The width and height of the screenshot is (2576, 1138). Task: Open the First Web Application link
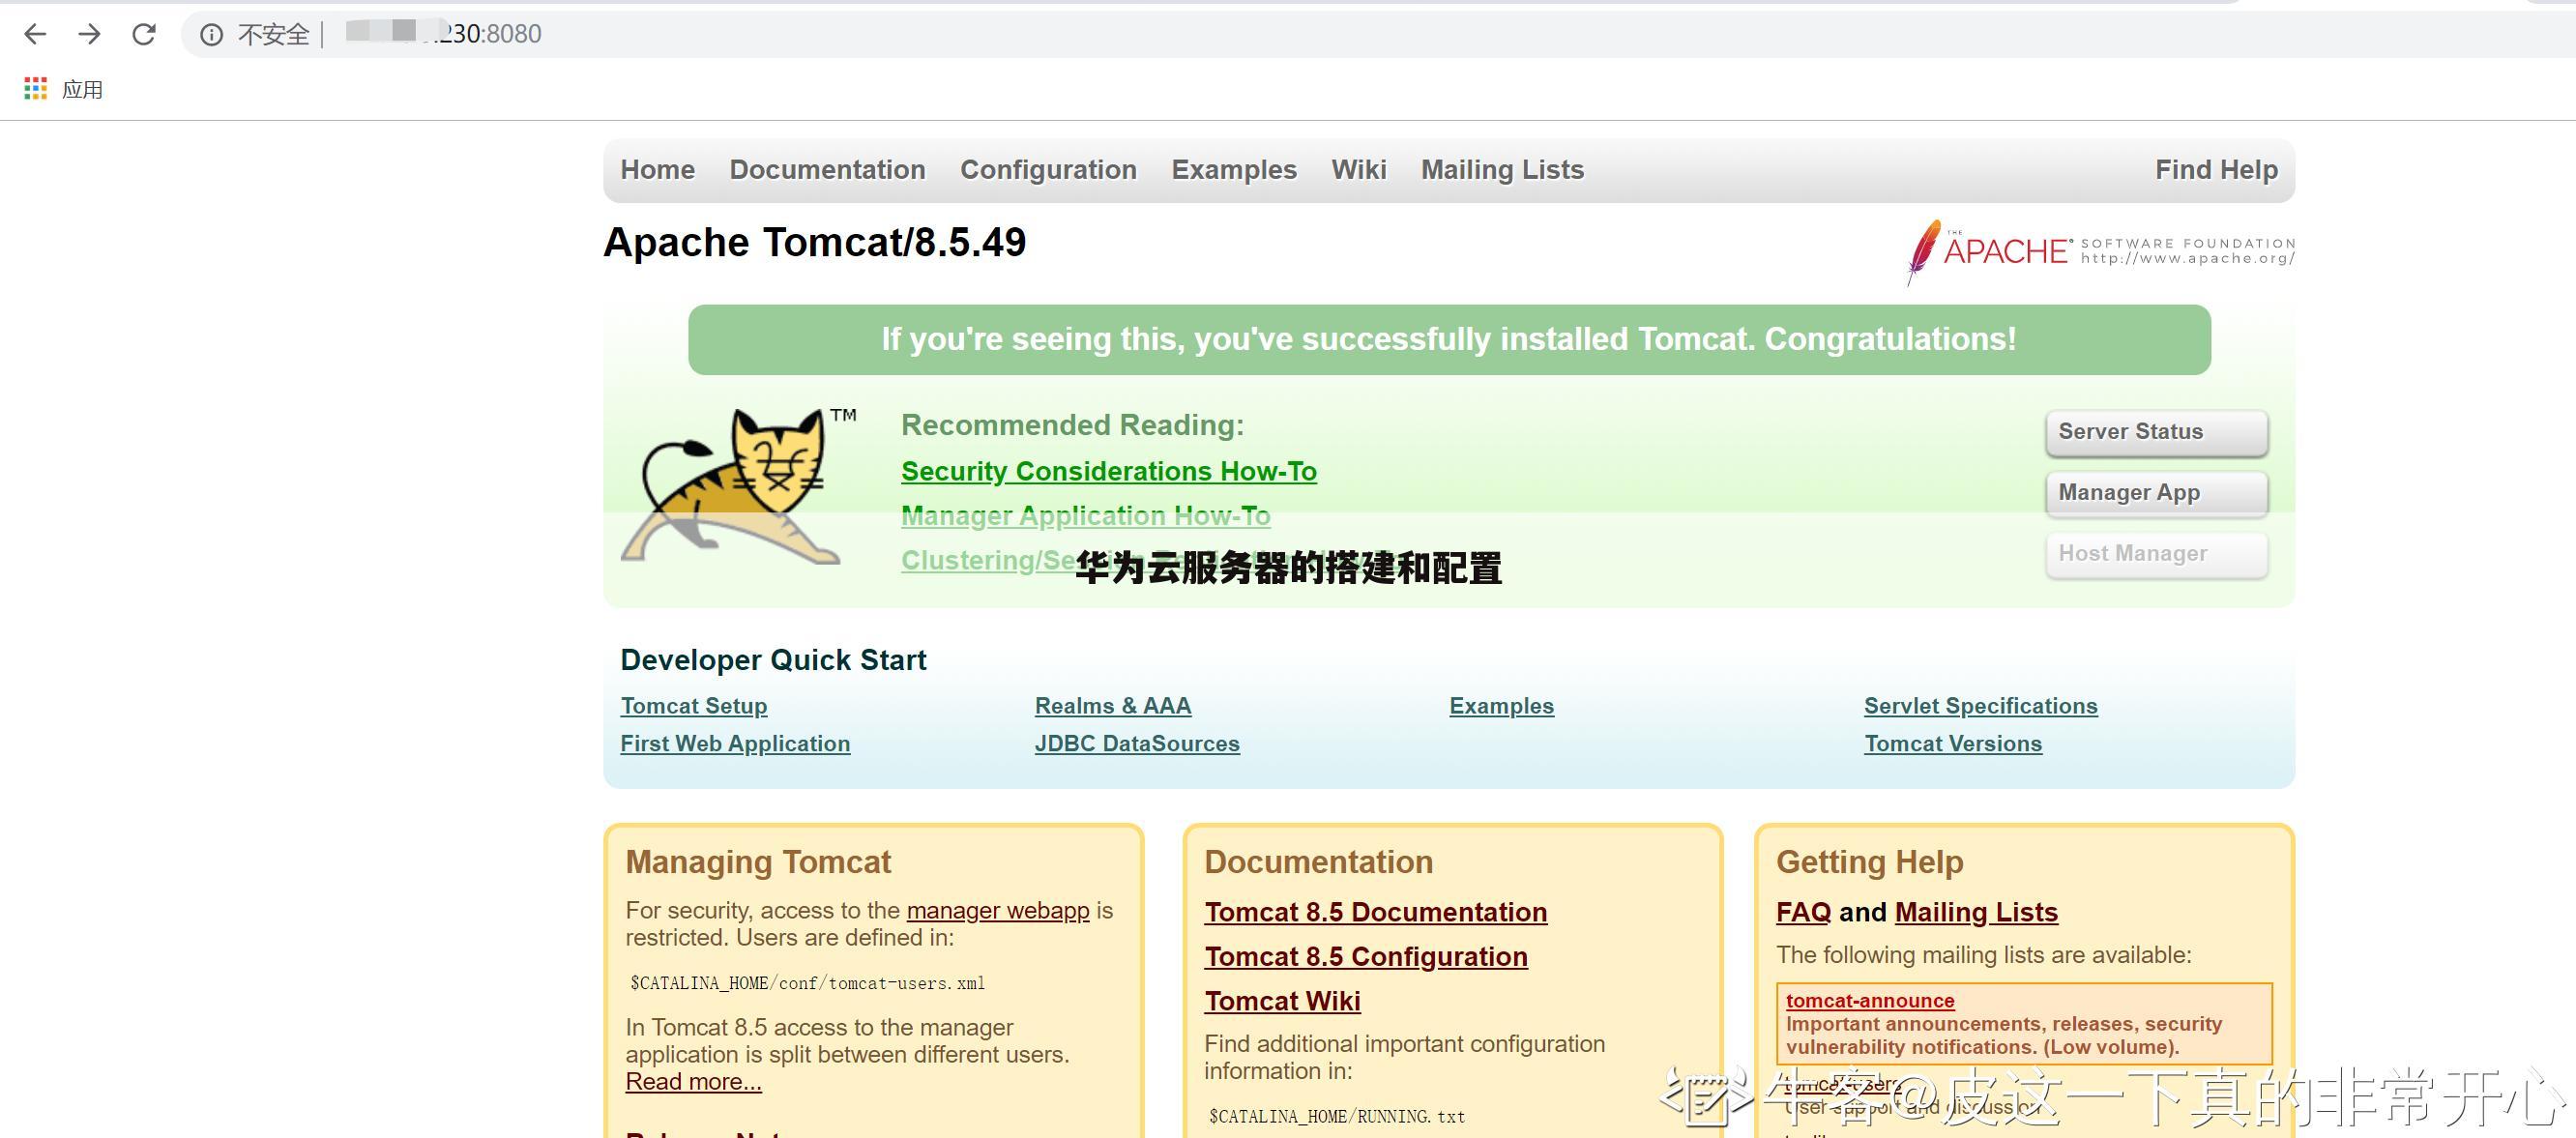click(x=735, y=744)
